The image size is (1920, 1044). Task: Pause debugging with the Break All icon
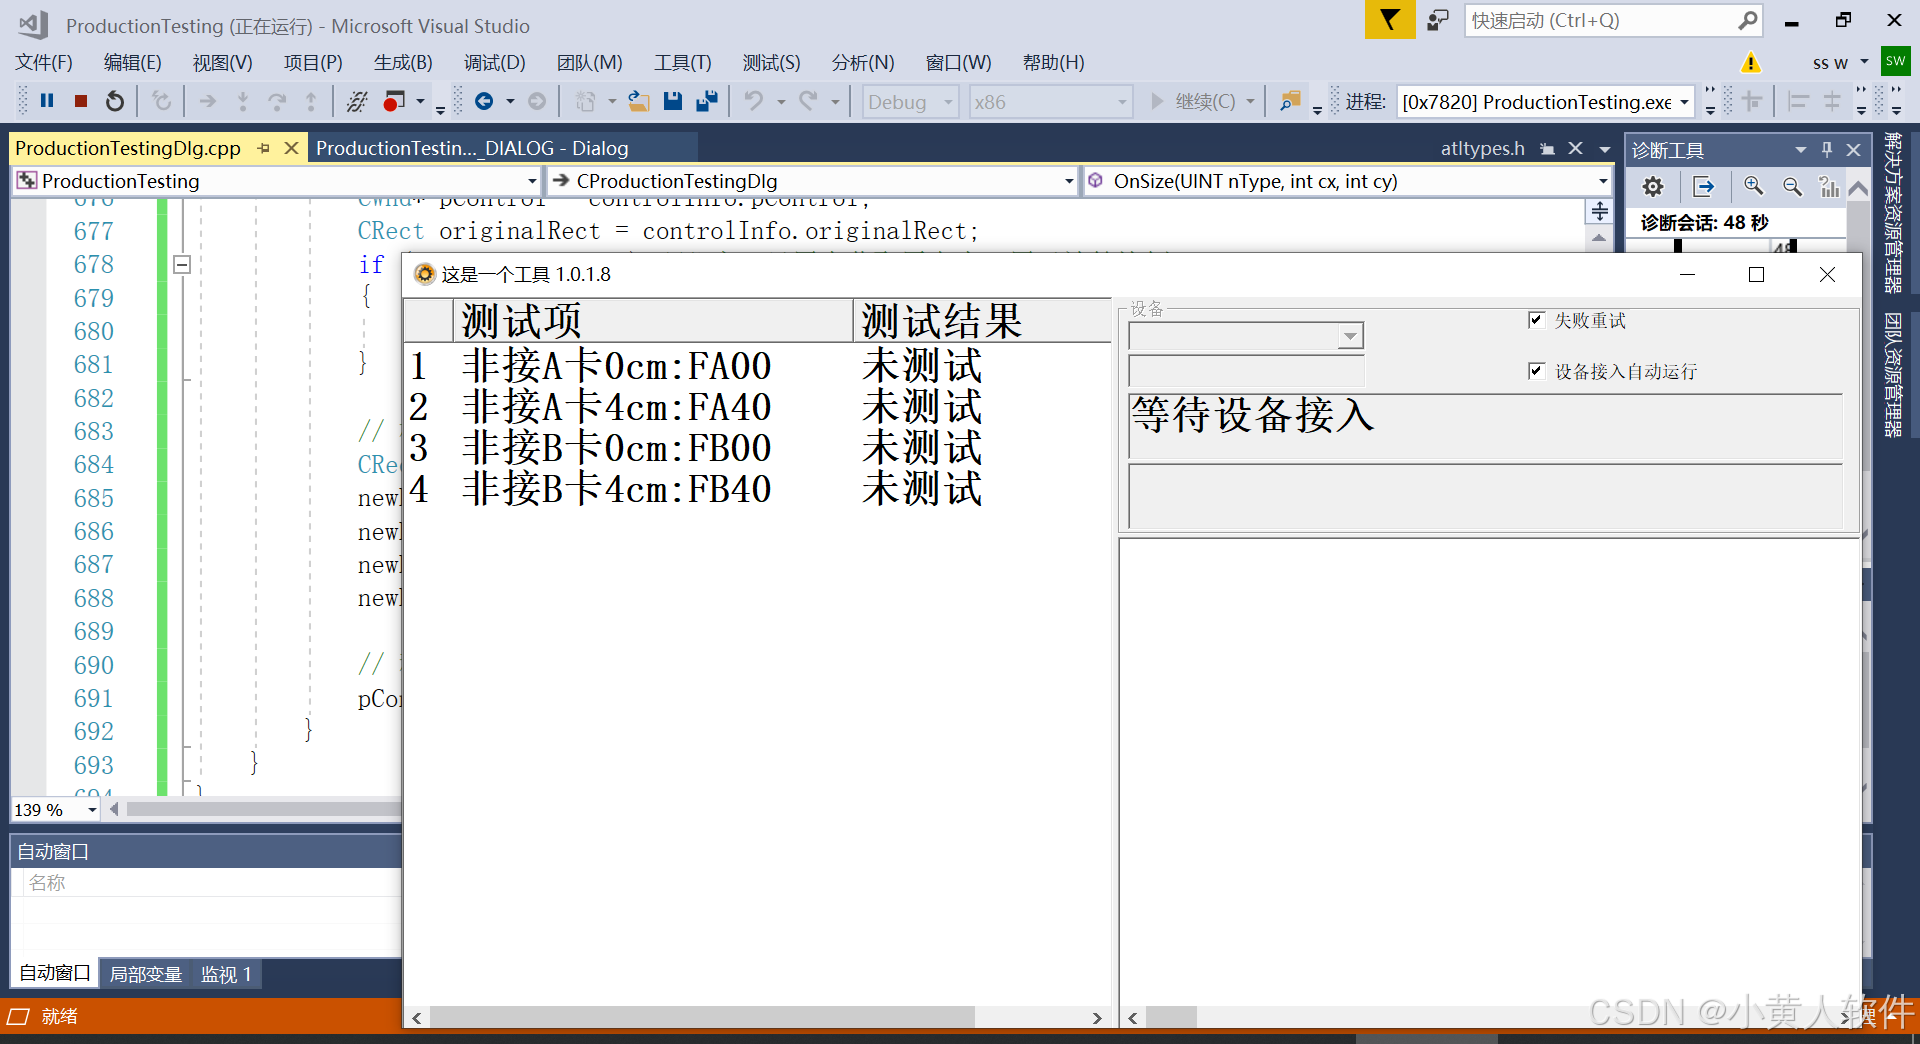click(x=47, y=101)
